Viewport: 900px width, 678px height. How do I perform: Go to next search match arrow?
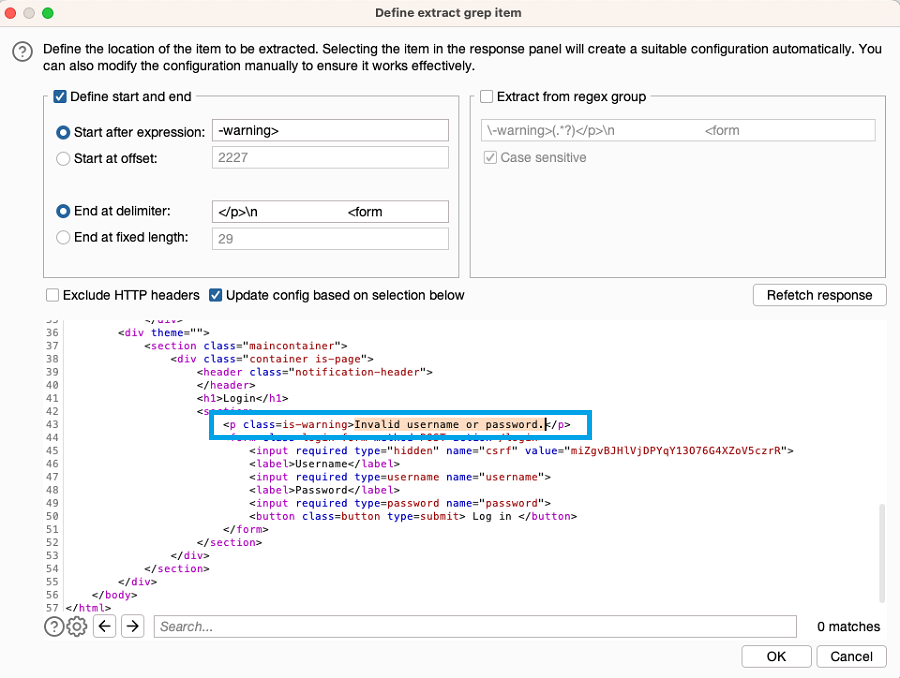133,626
